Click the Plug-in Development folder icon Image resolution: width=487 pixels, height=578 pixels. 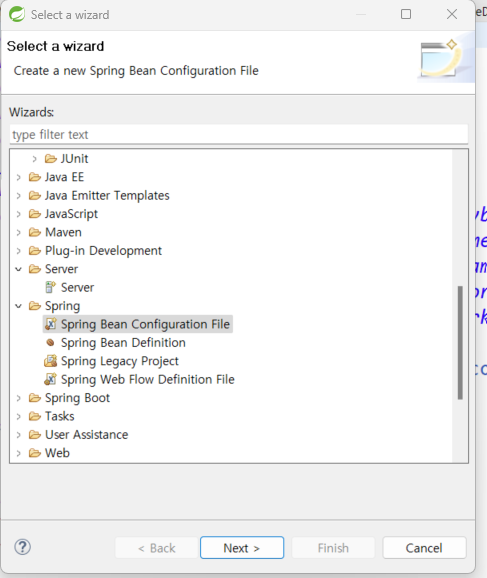click(x=35, y=251)
